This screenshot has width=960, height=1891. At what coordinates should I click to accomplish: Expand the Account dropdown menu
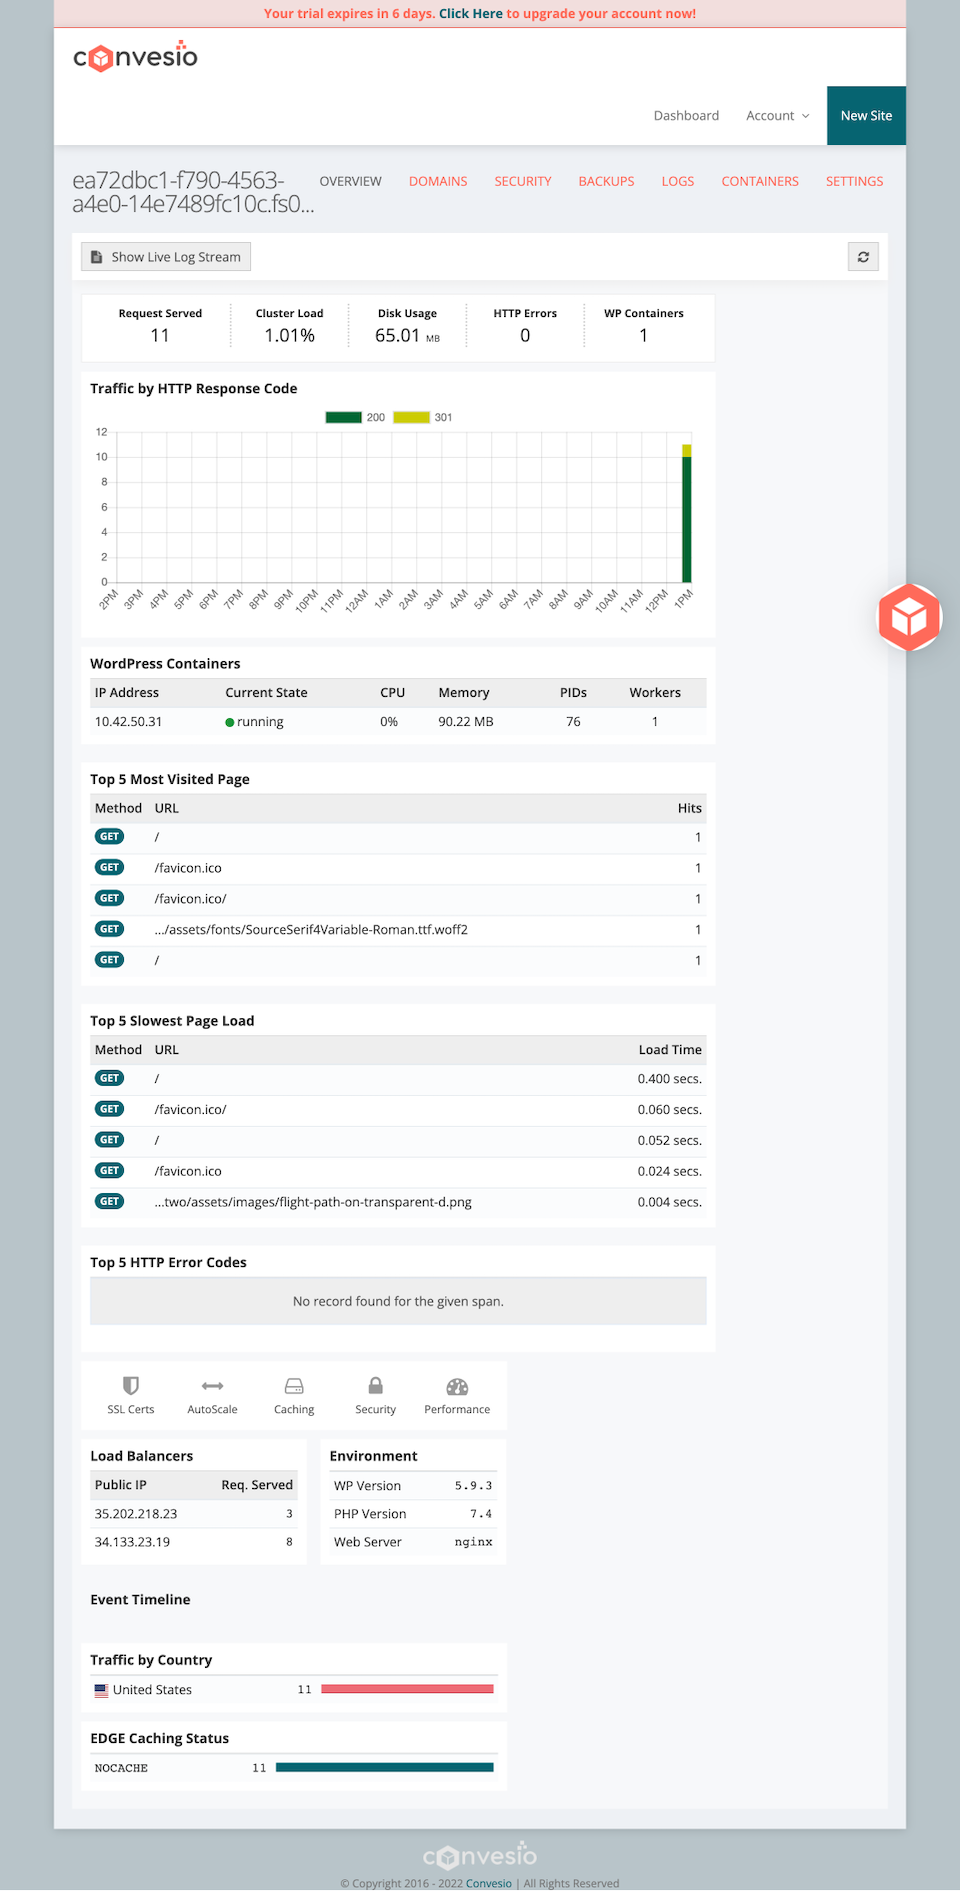(x=778, y=116)
